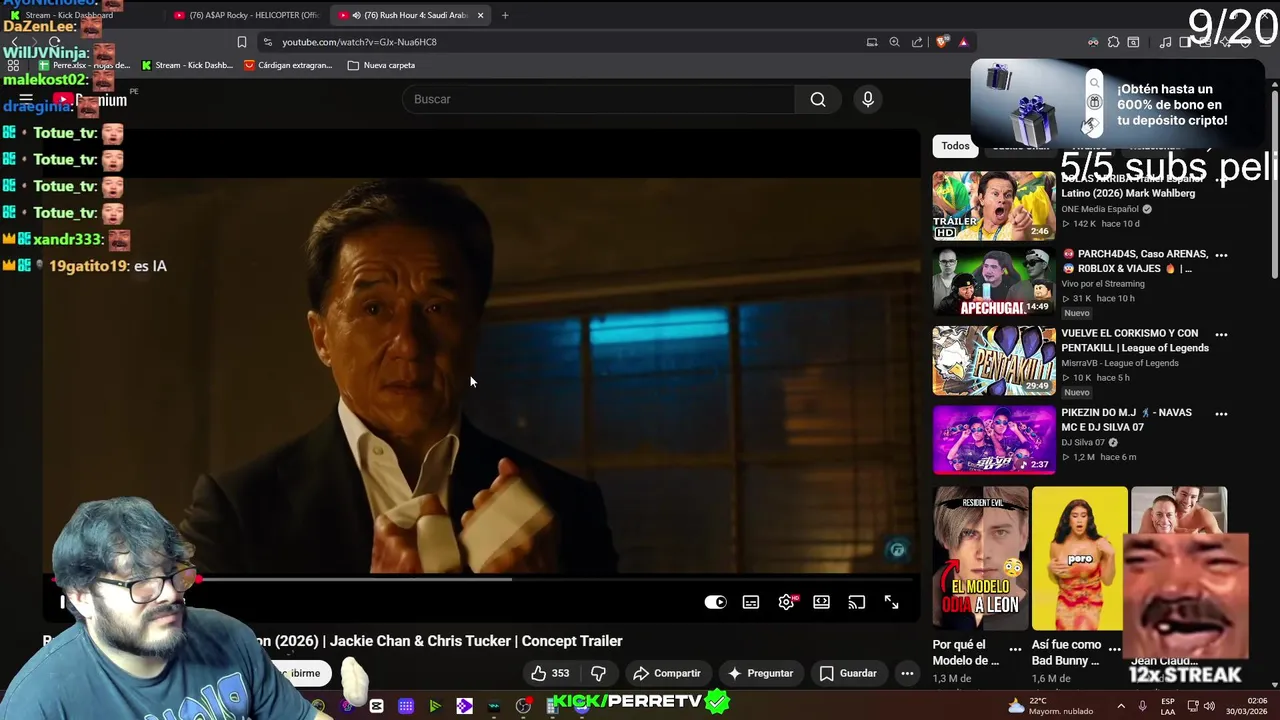Image resolution: width=1280 pixels, height=720 pixels.
Task: Click the taskbar microphone tray icon
Action: tap(1142, 706)
